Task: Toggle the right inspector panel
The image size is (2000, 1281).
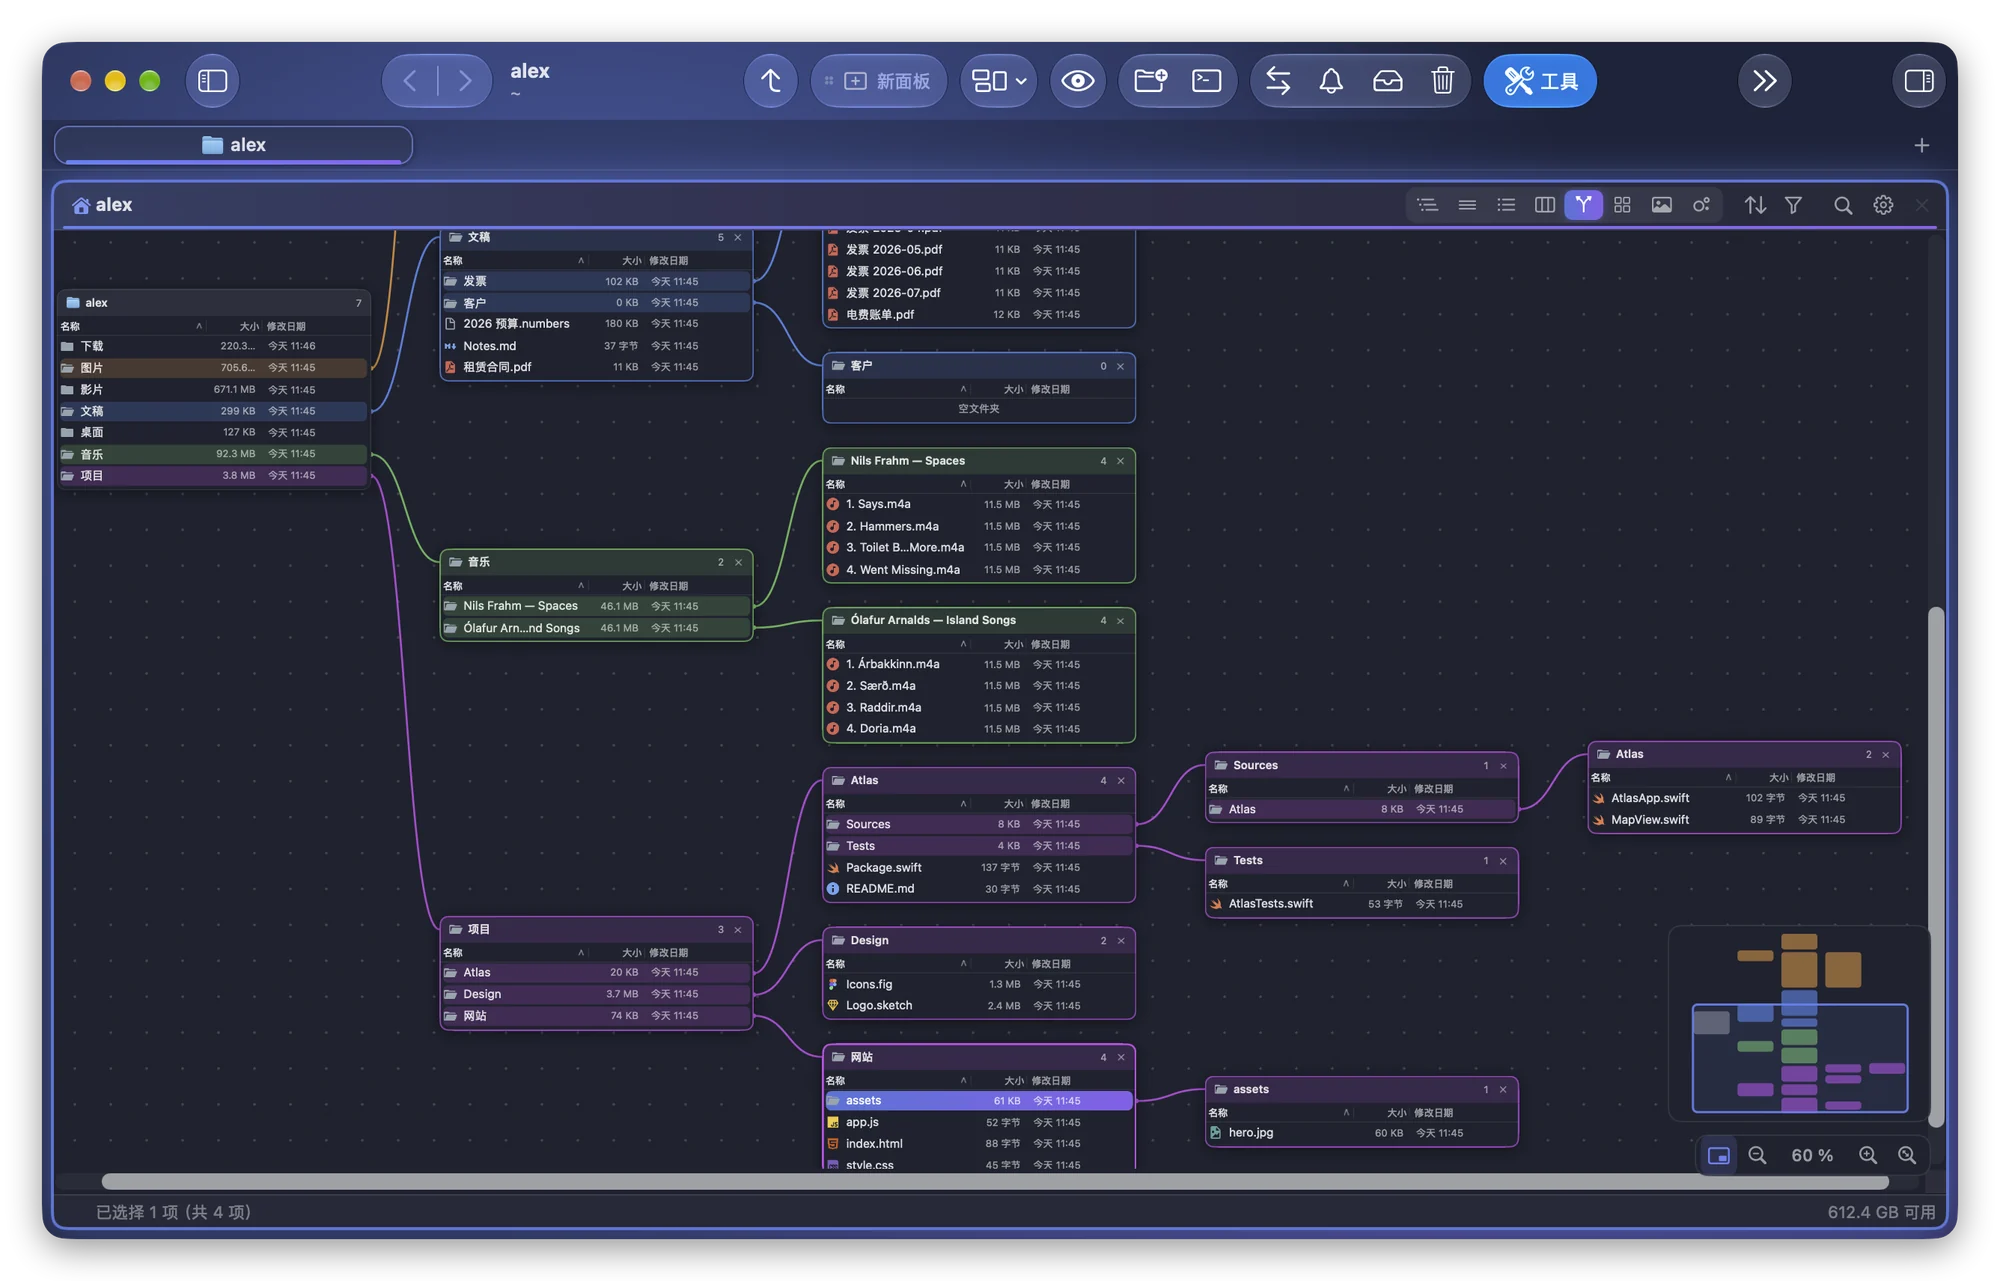Action: point(1918,81)
